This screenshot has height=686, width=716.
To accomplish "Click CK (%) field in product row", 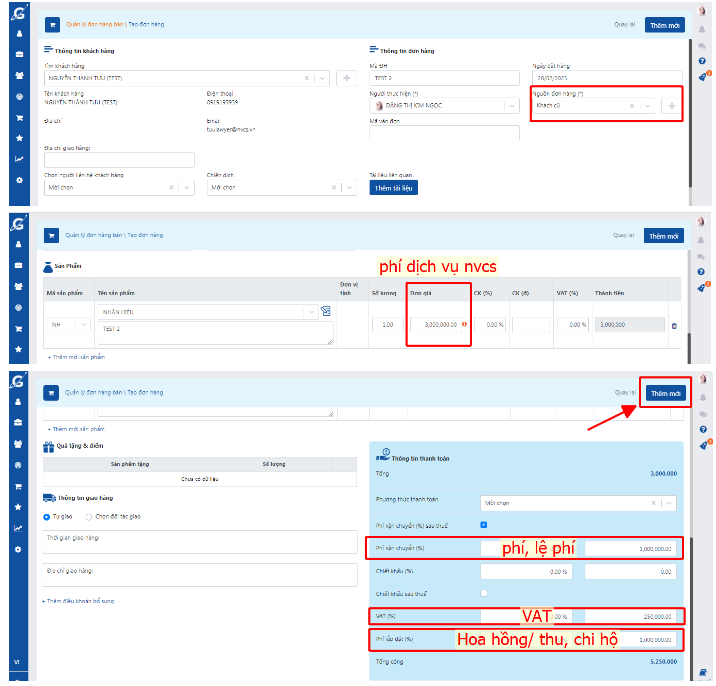I will coord(490,325).
